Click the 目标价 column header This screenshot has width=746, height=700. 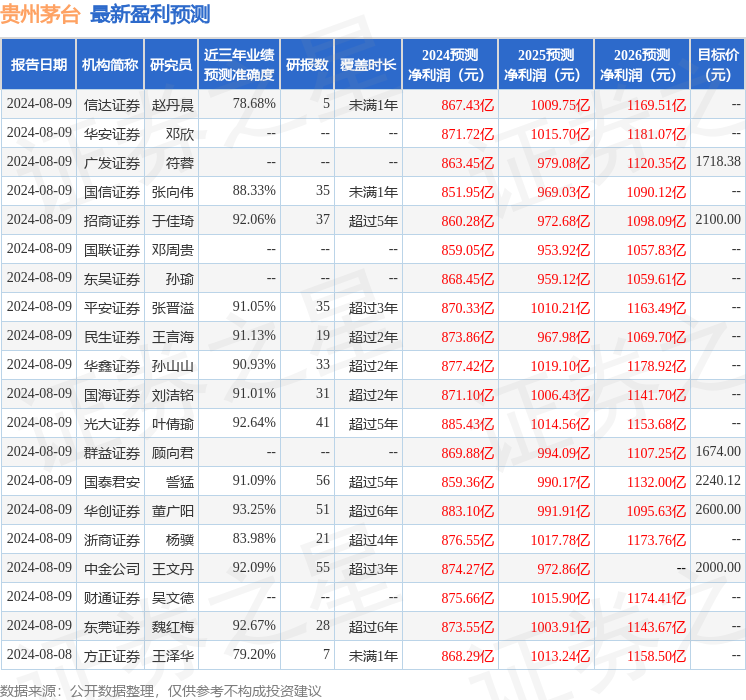point(717,64)
